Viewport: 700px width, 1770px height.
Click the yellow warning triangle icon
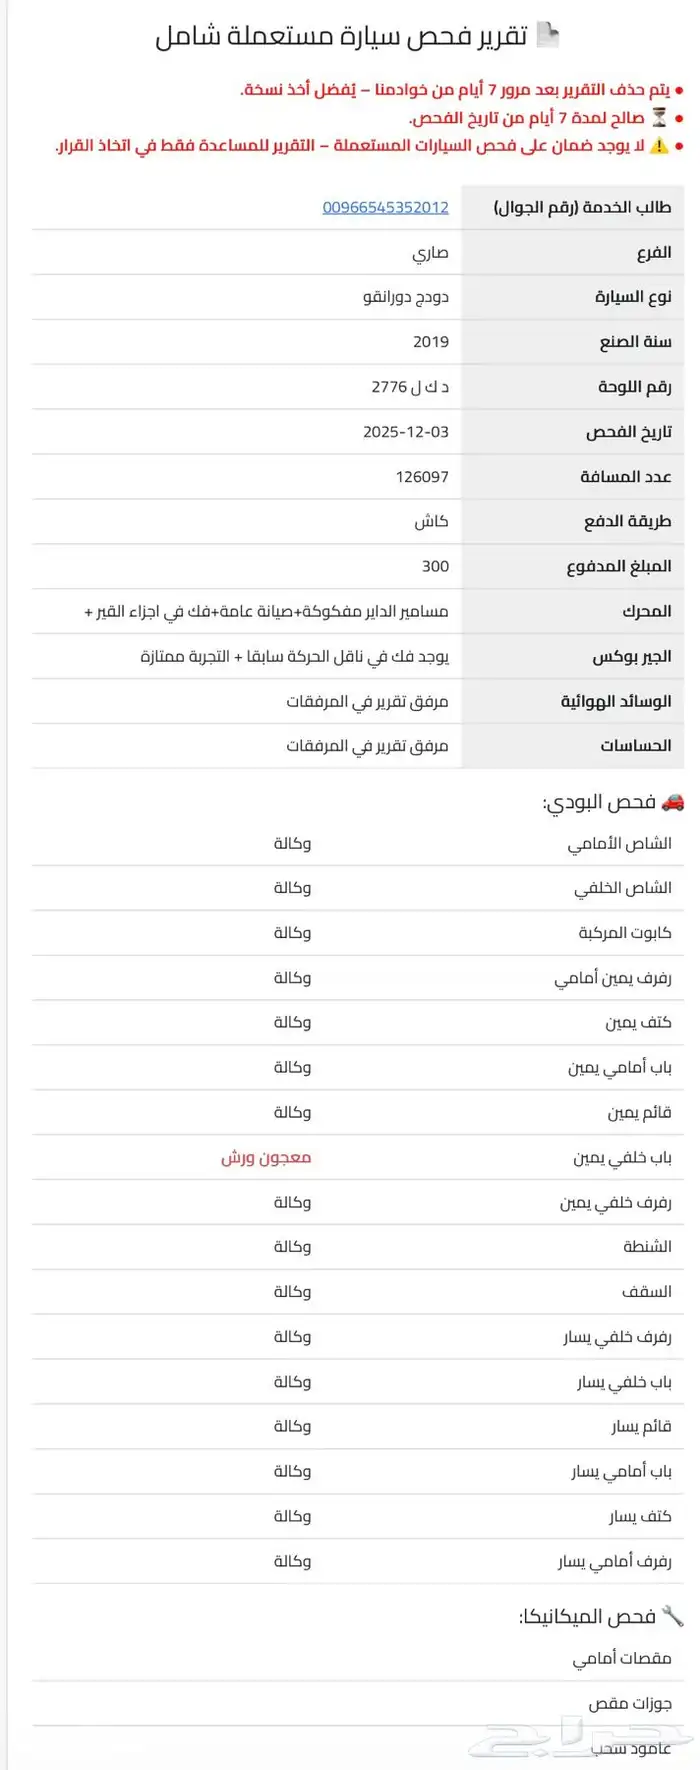[659, 146]
